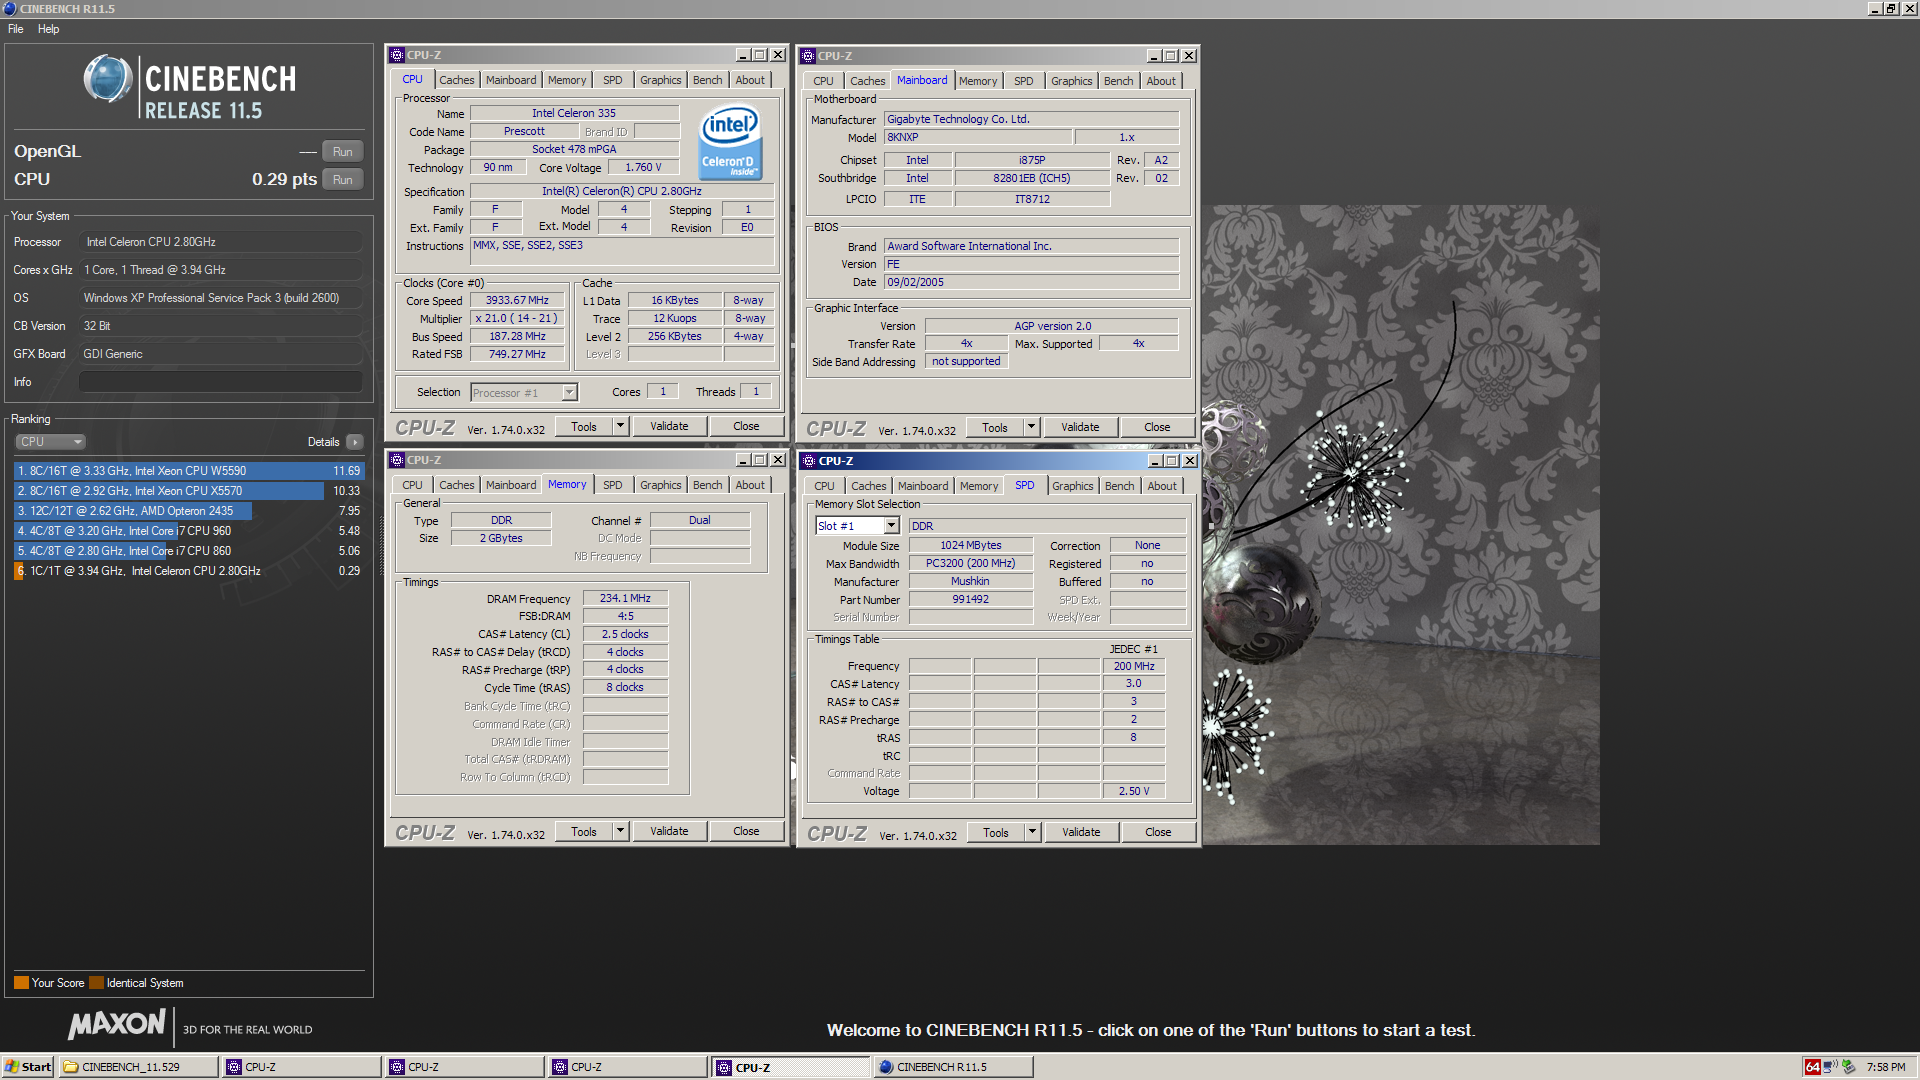The height and width of the screenshot is (1080, 1920).
Task: Click the Cinebench globe logo icon
Action: tap(107, 79)
